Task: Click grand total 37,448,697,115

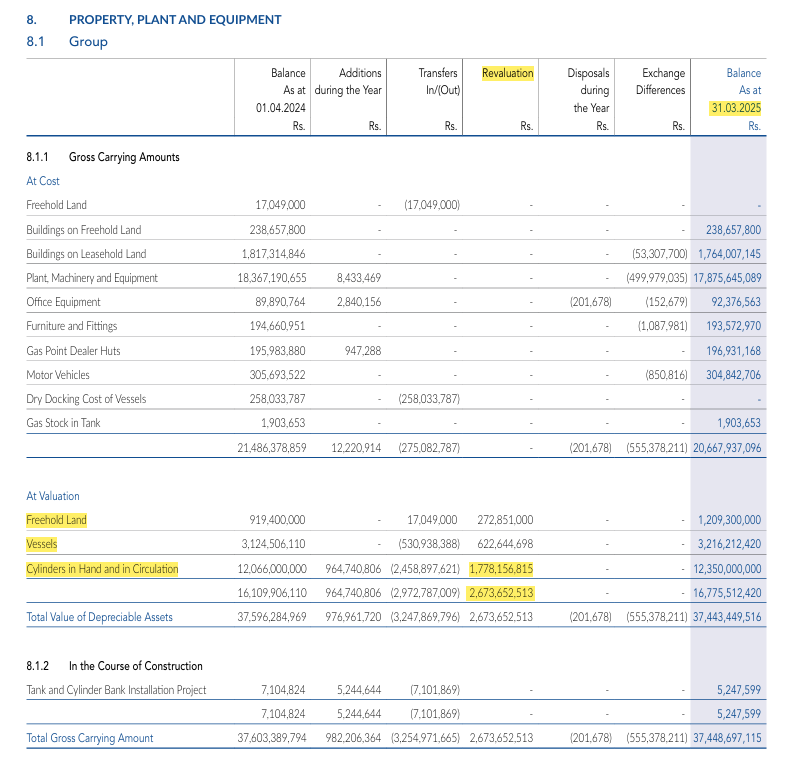Action: 727,738
